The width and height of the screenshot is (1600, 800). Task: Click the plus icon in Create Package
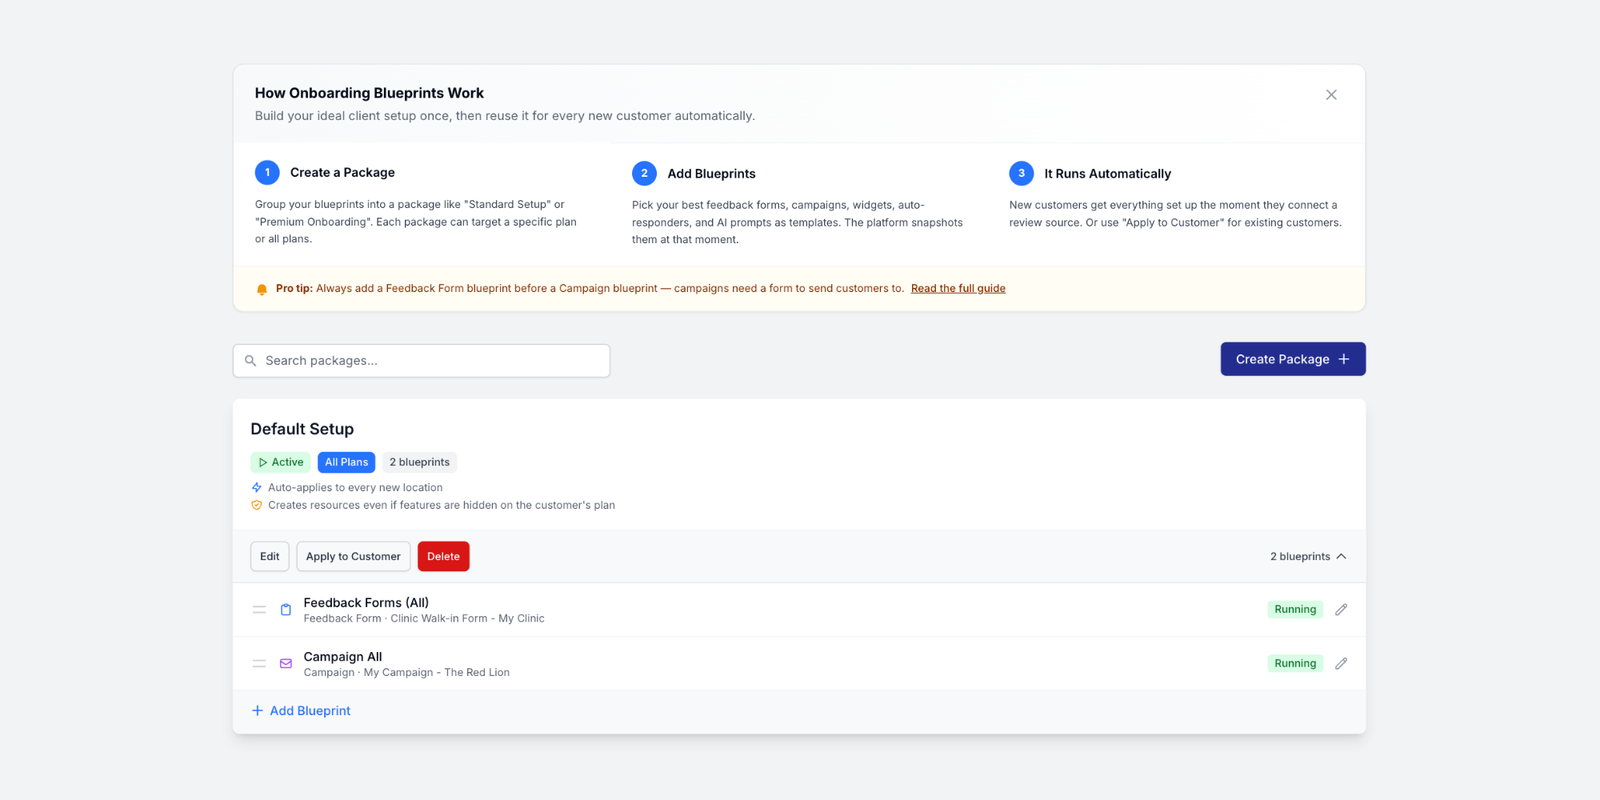pos(1344,359)
